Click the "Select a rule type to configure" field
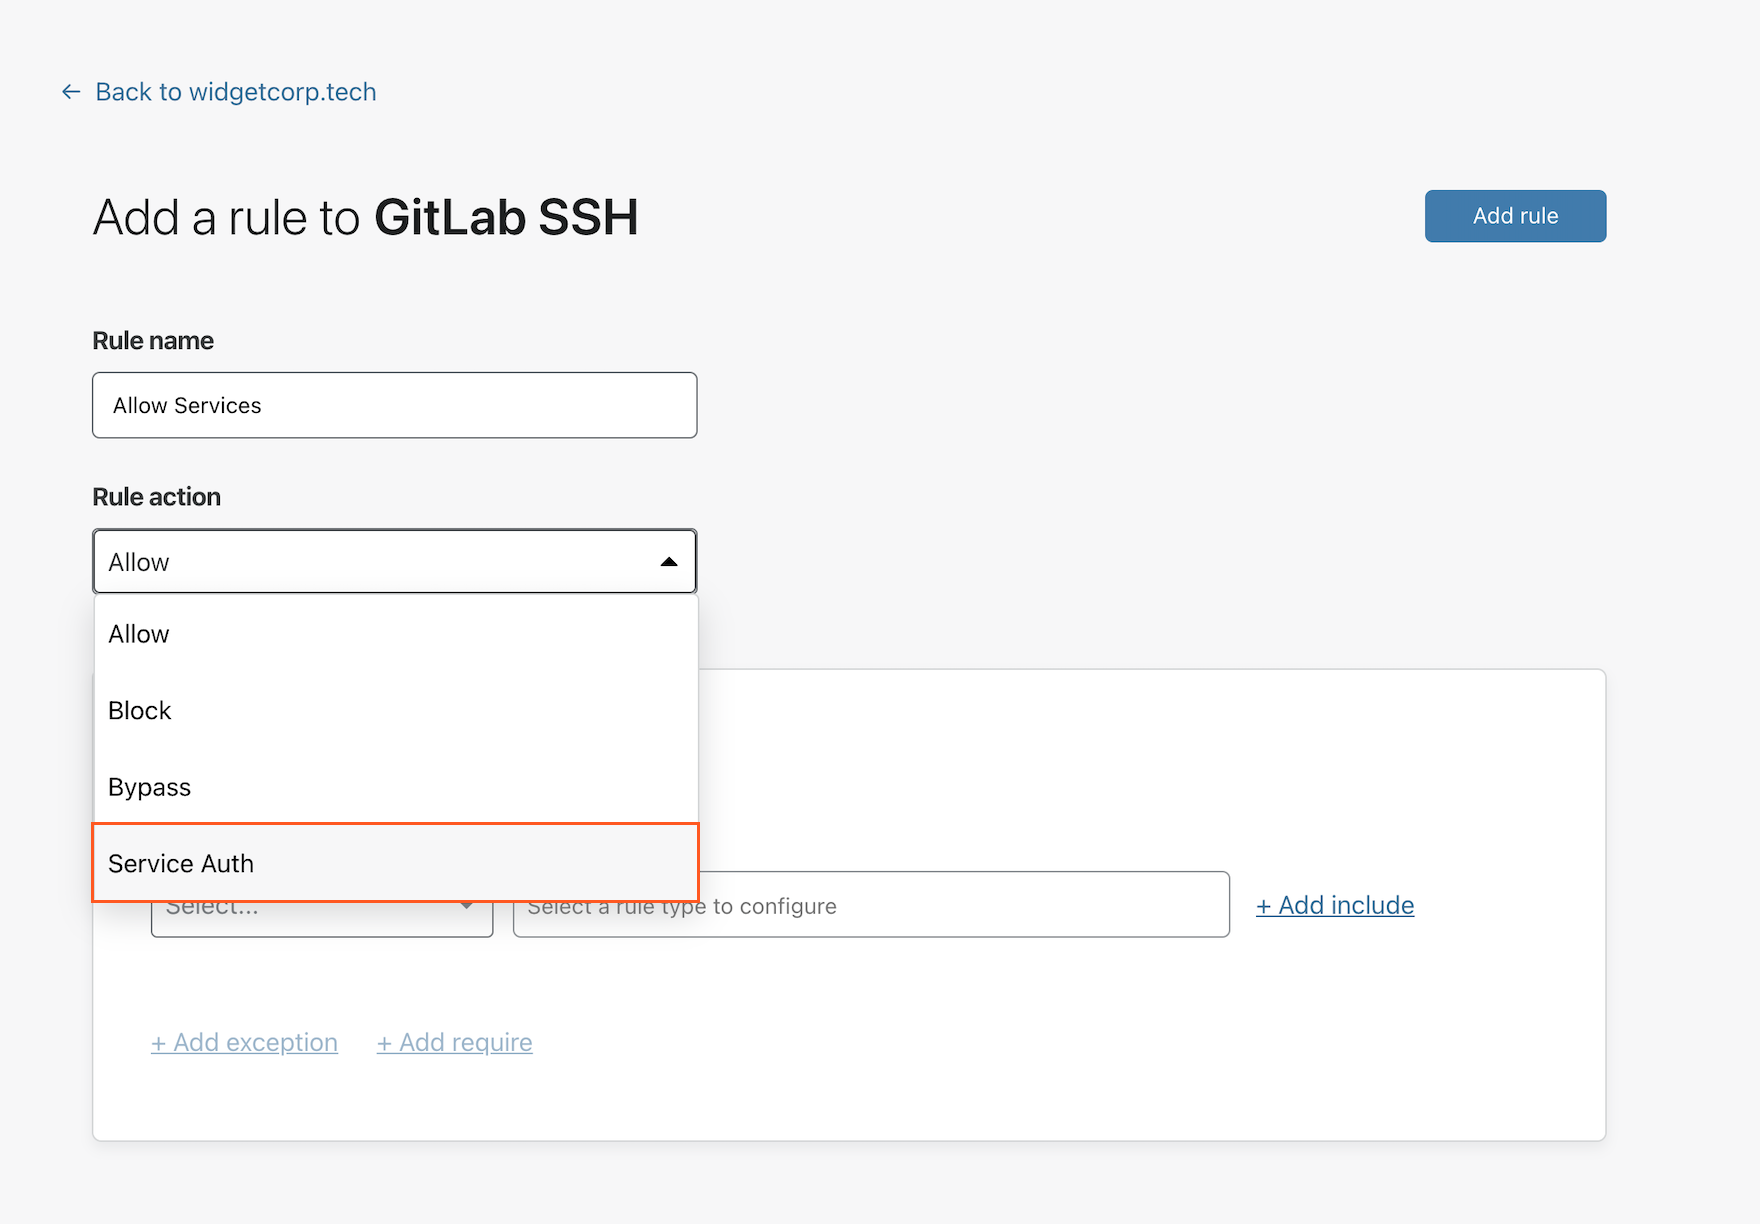The width and height of the screenshot is (1760, 1224). (870, 905)
